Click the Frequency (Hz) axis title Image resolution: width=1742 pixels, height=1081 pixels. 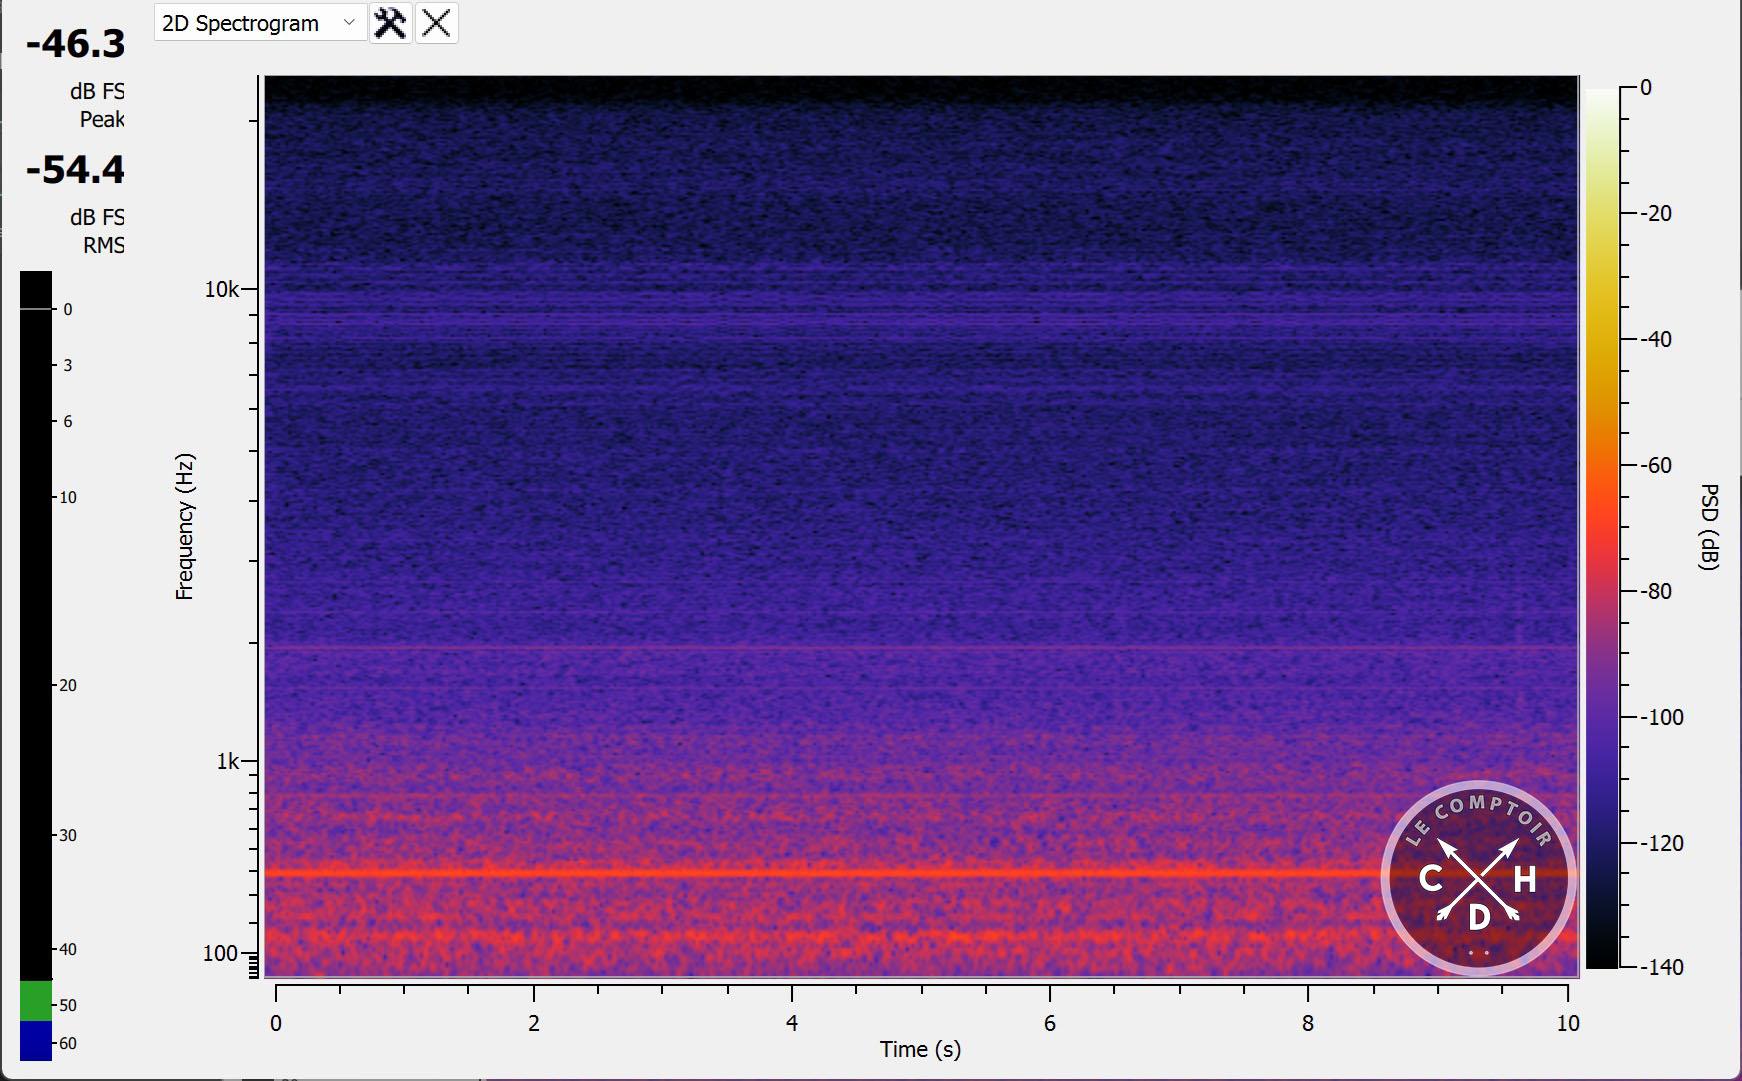185,527
